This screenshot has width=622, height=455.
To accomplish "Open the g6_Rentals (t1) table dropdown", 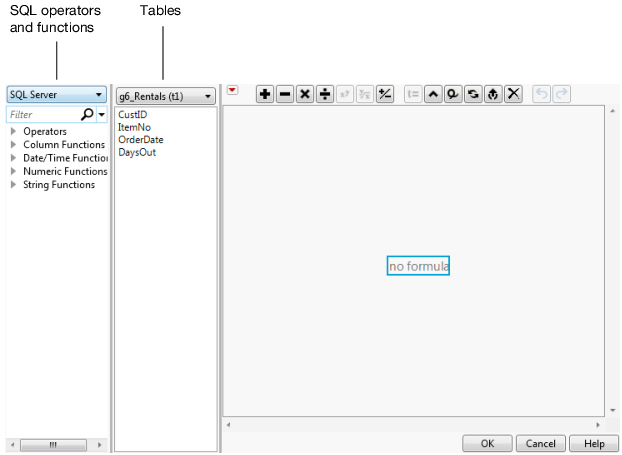I will 166,96.
